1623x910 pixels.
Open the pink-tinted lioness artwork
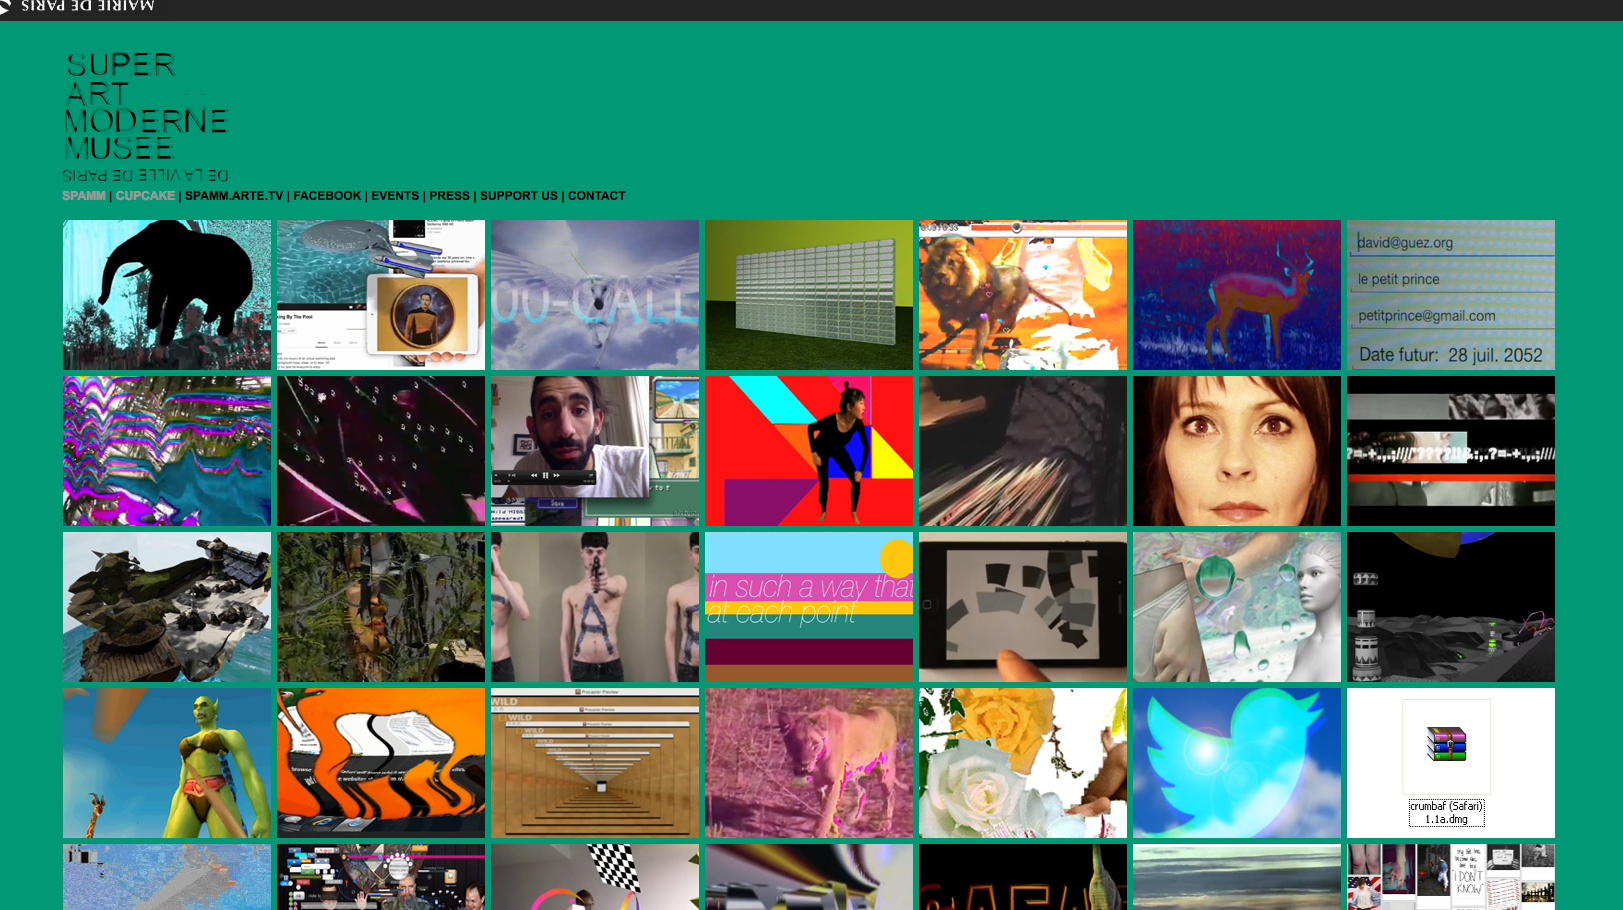point(809,763)
